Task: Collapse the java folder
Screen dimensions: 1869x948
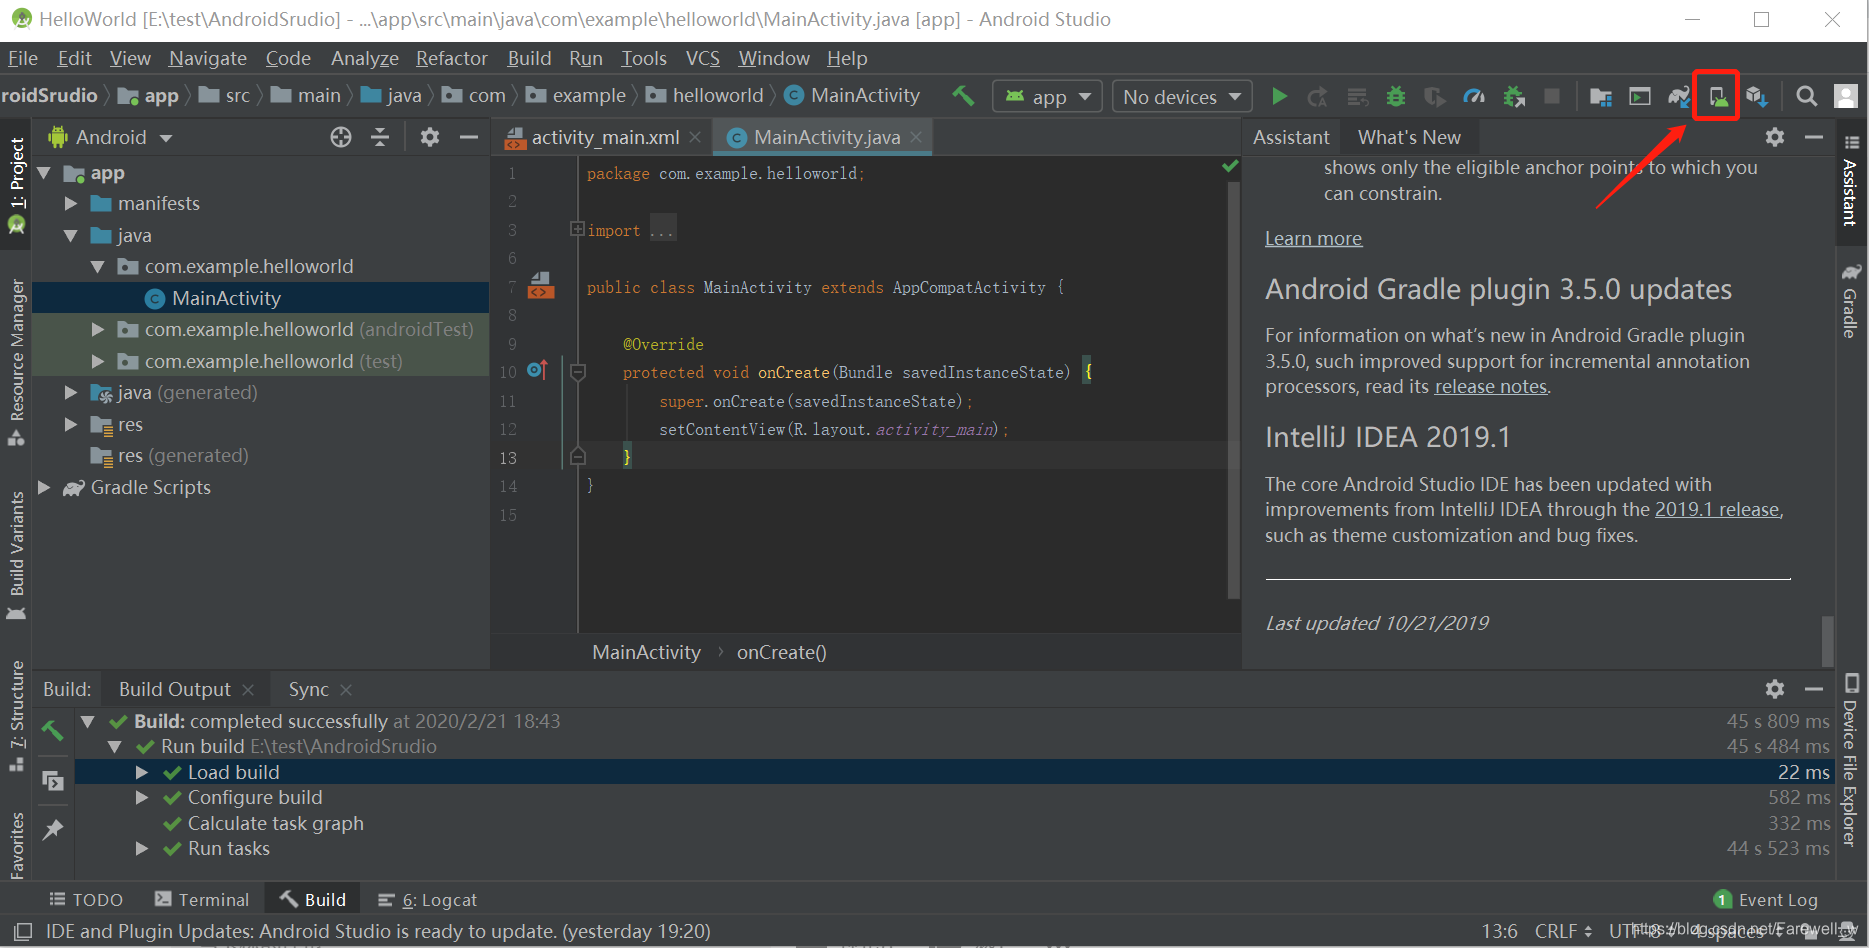Action: (71, 235)
